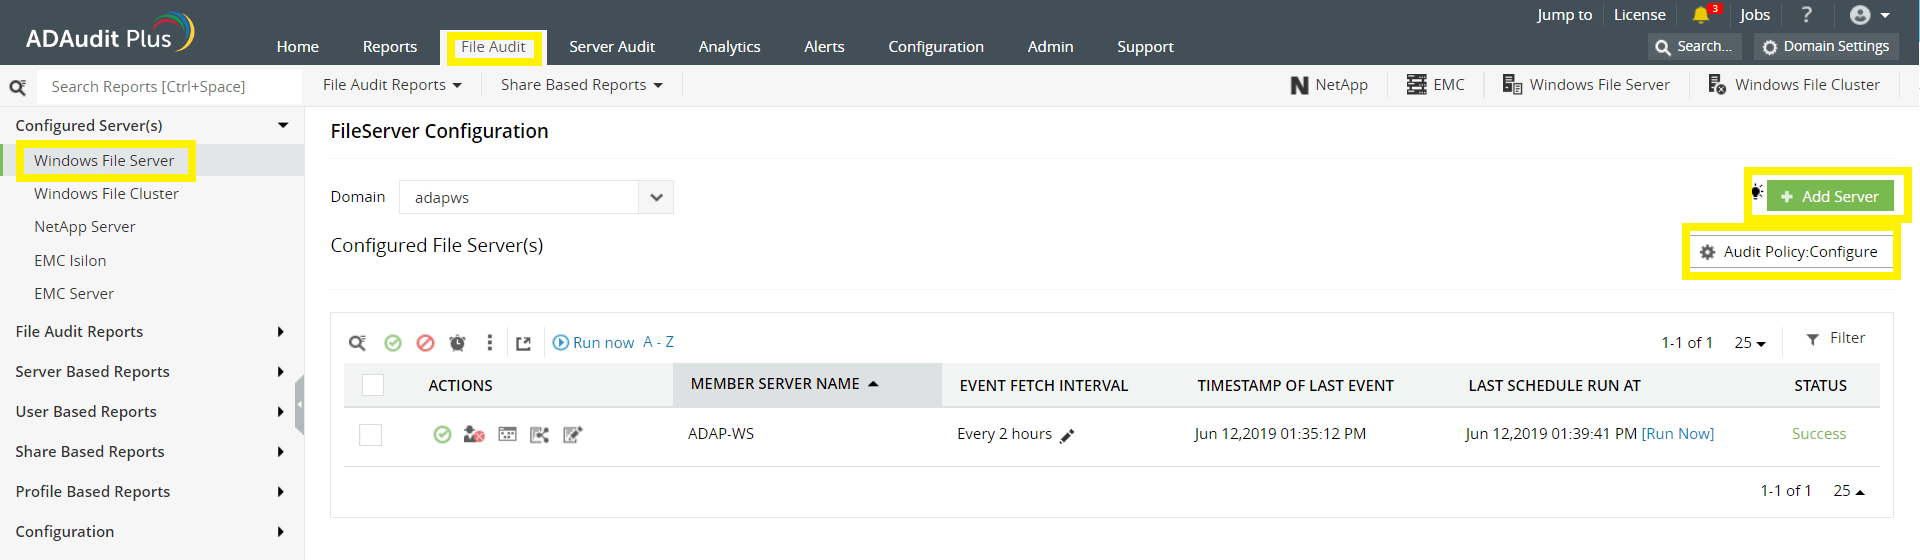Viewport: 1920px width, 560px height.
Task: Click the green enable icon in table toolbar
Action: [x=393, y=343]
